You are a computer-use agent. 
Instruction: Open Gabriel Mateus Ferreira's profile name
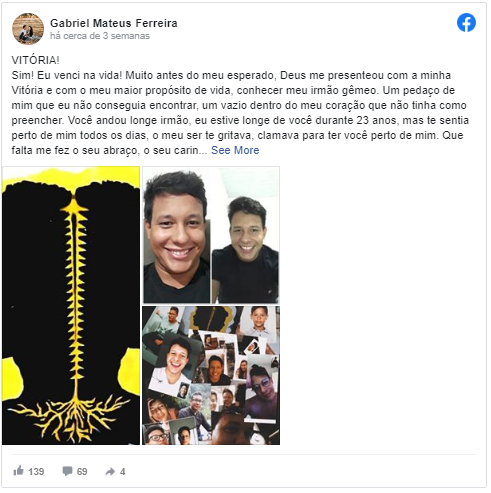pos(114,23)
